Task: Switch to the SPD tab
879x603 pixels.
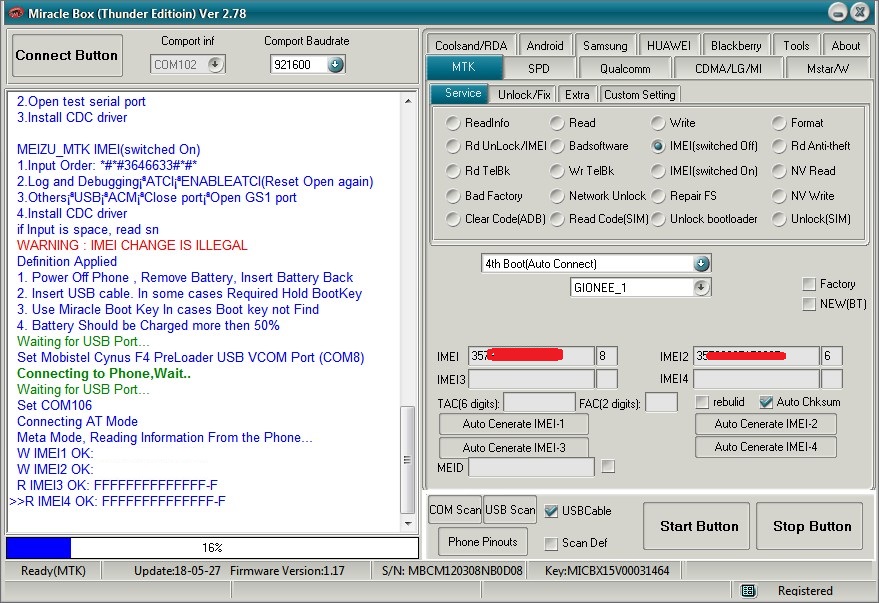Action: click(539, 68)
